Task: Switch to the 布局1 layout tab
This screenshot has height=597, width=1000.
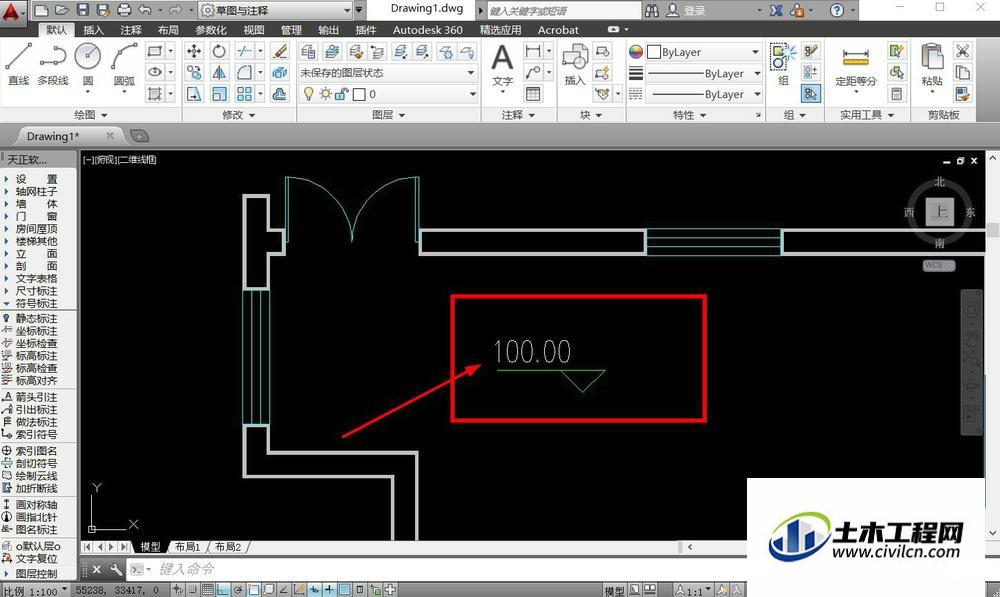Action: [x=188, y=547]
